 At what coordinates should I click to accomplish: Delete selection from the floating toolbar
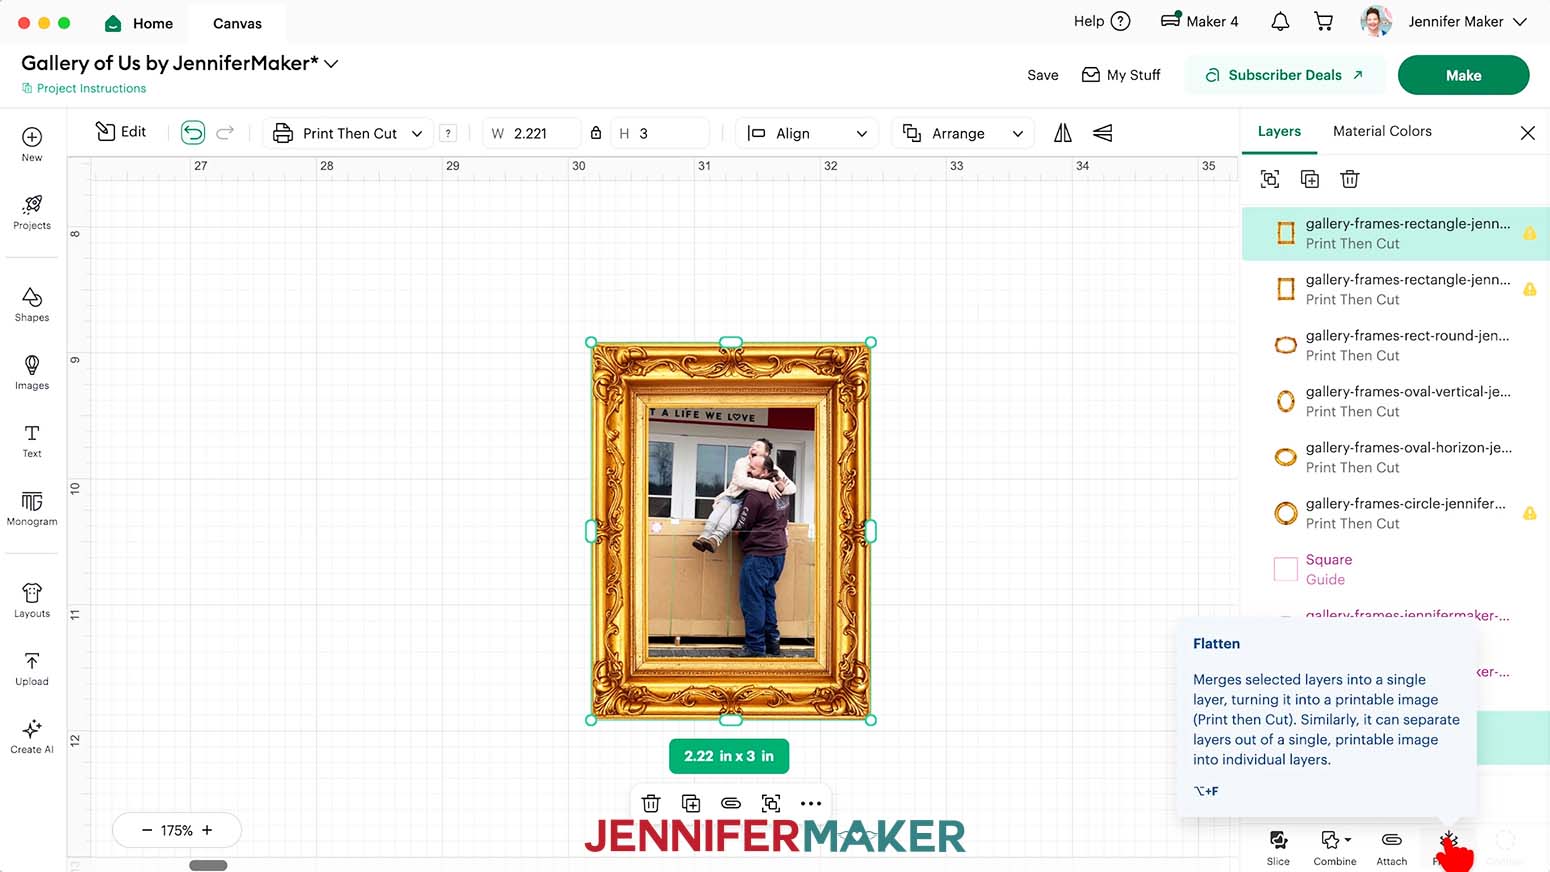(651, 803)
